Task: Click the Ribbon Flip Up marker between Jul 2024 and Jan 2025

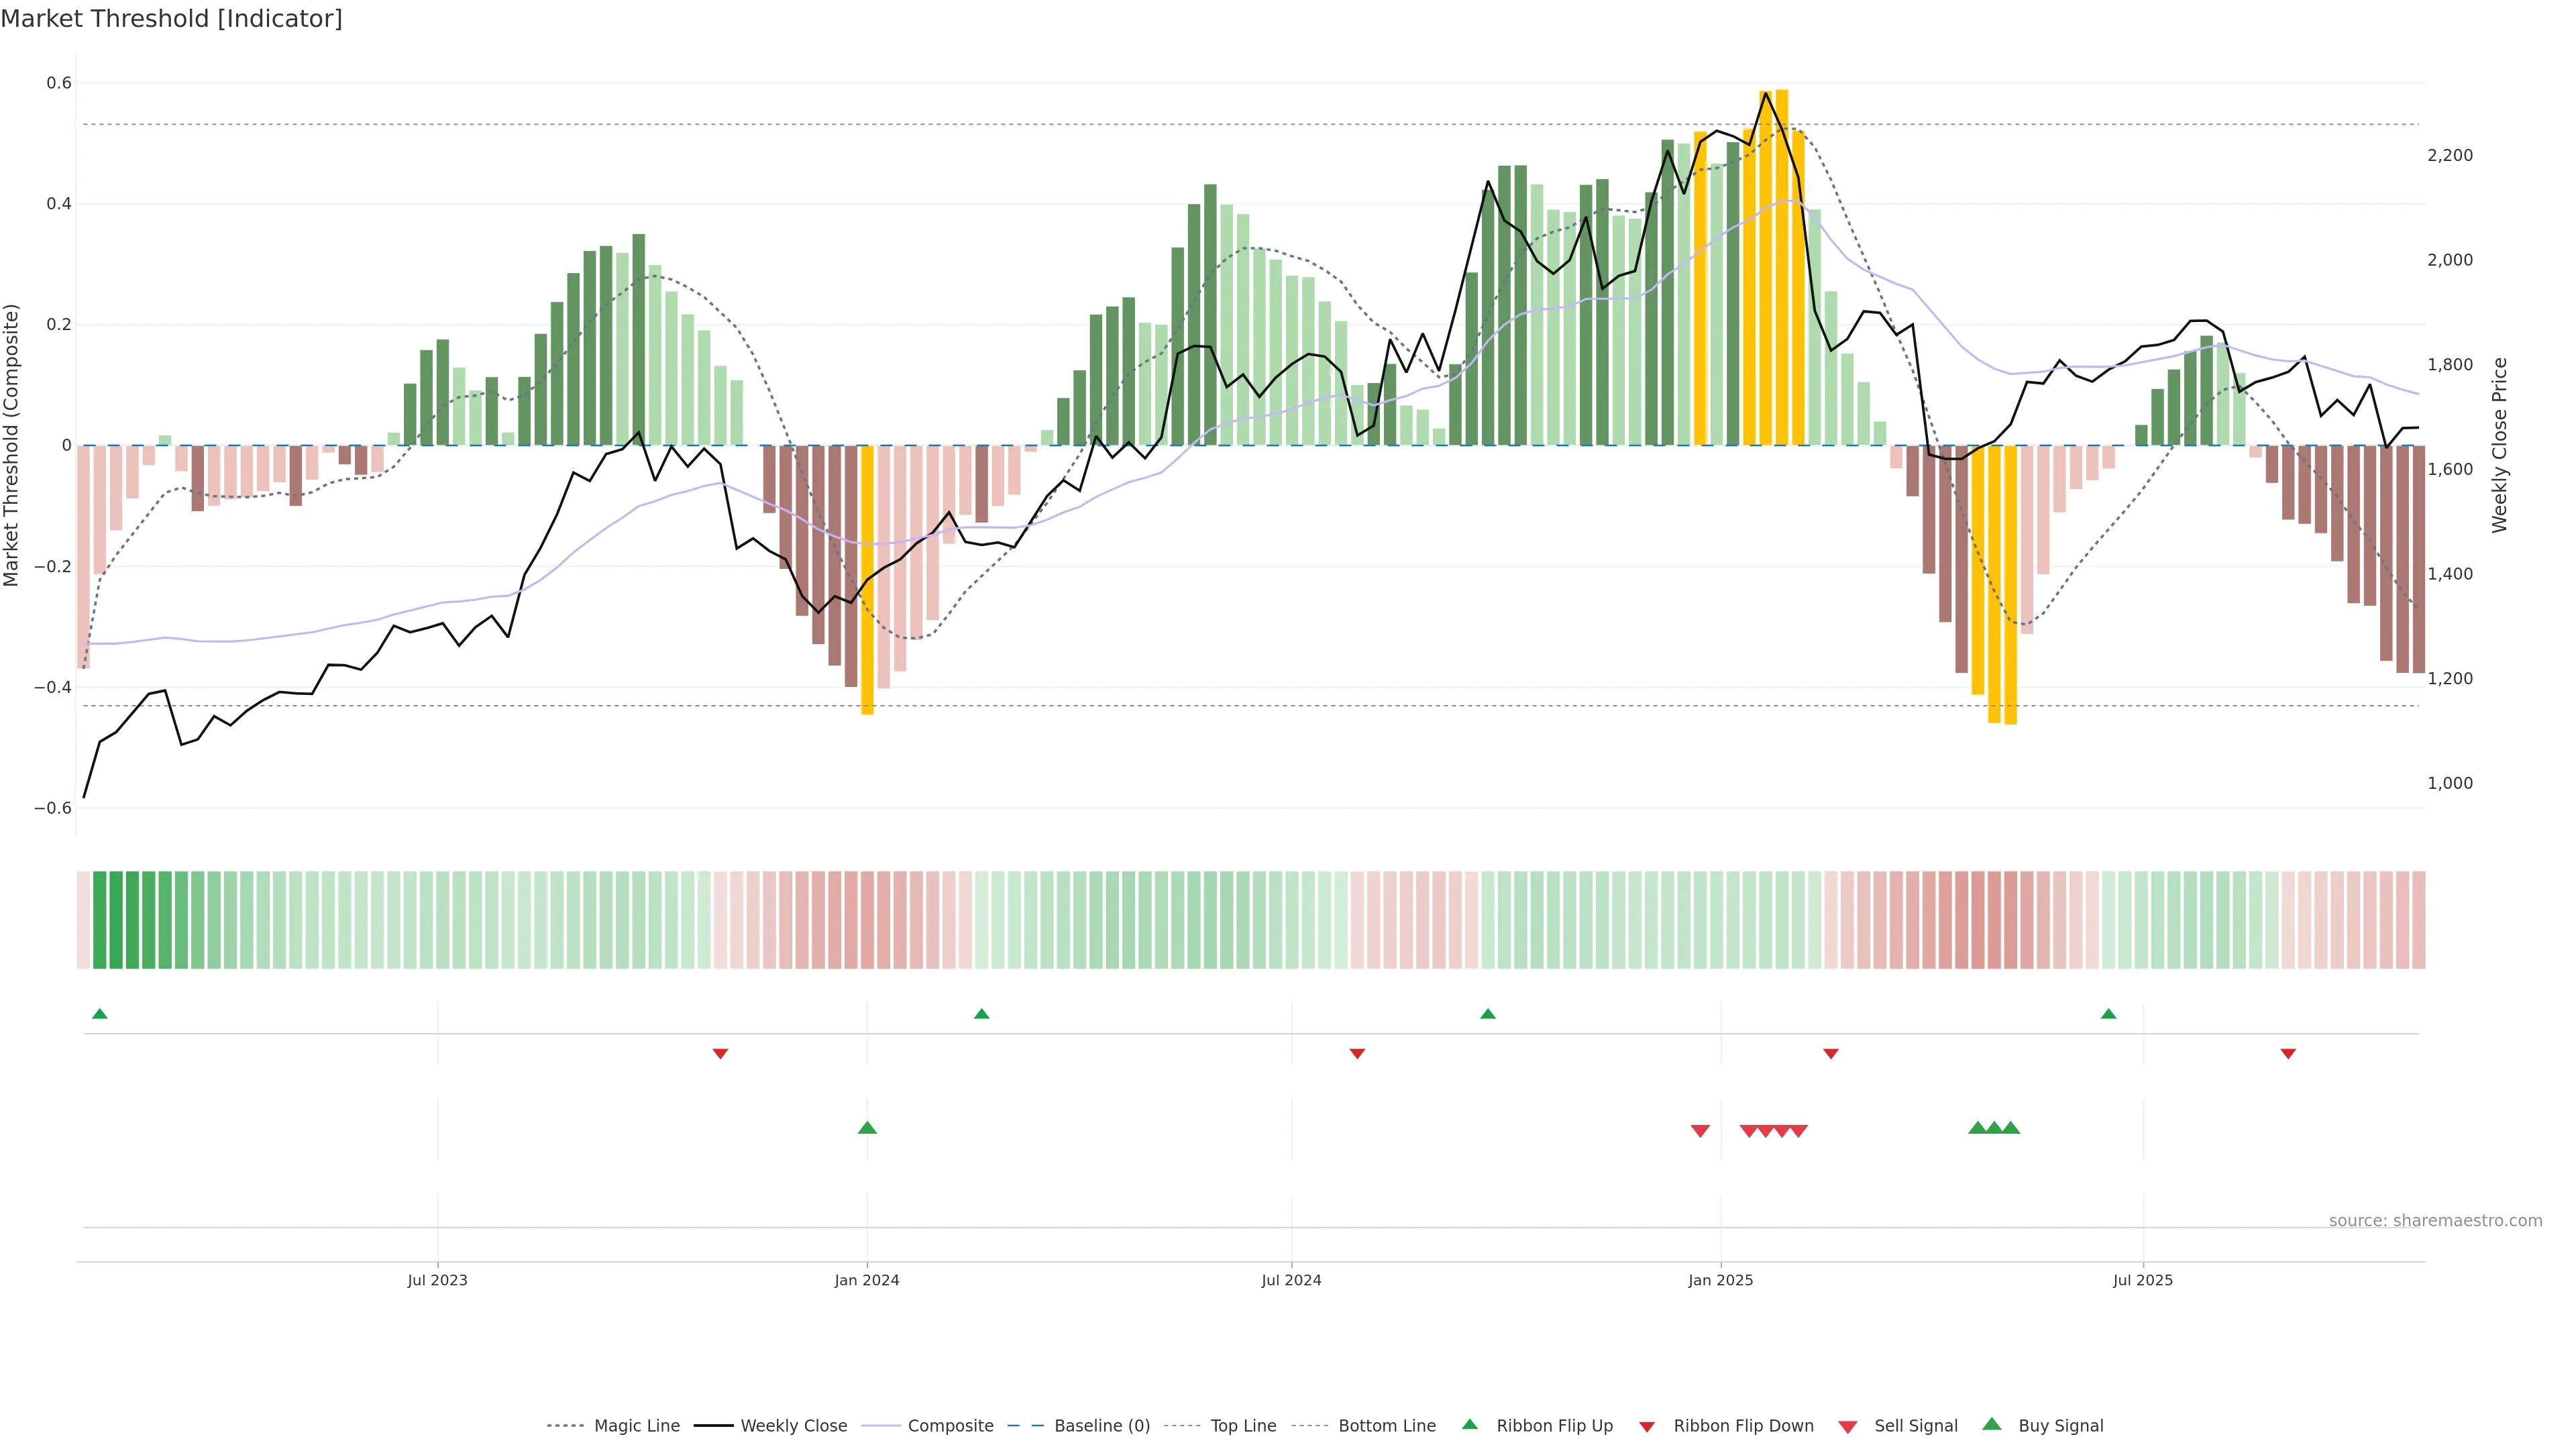Action: pyautogui.click(x=1488, y=1014)
